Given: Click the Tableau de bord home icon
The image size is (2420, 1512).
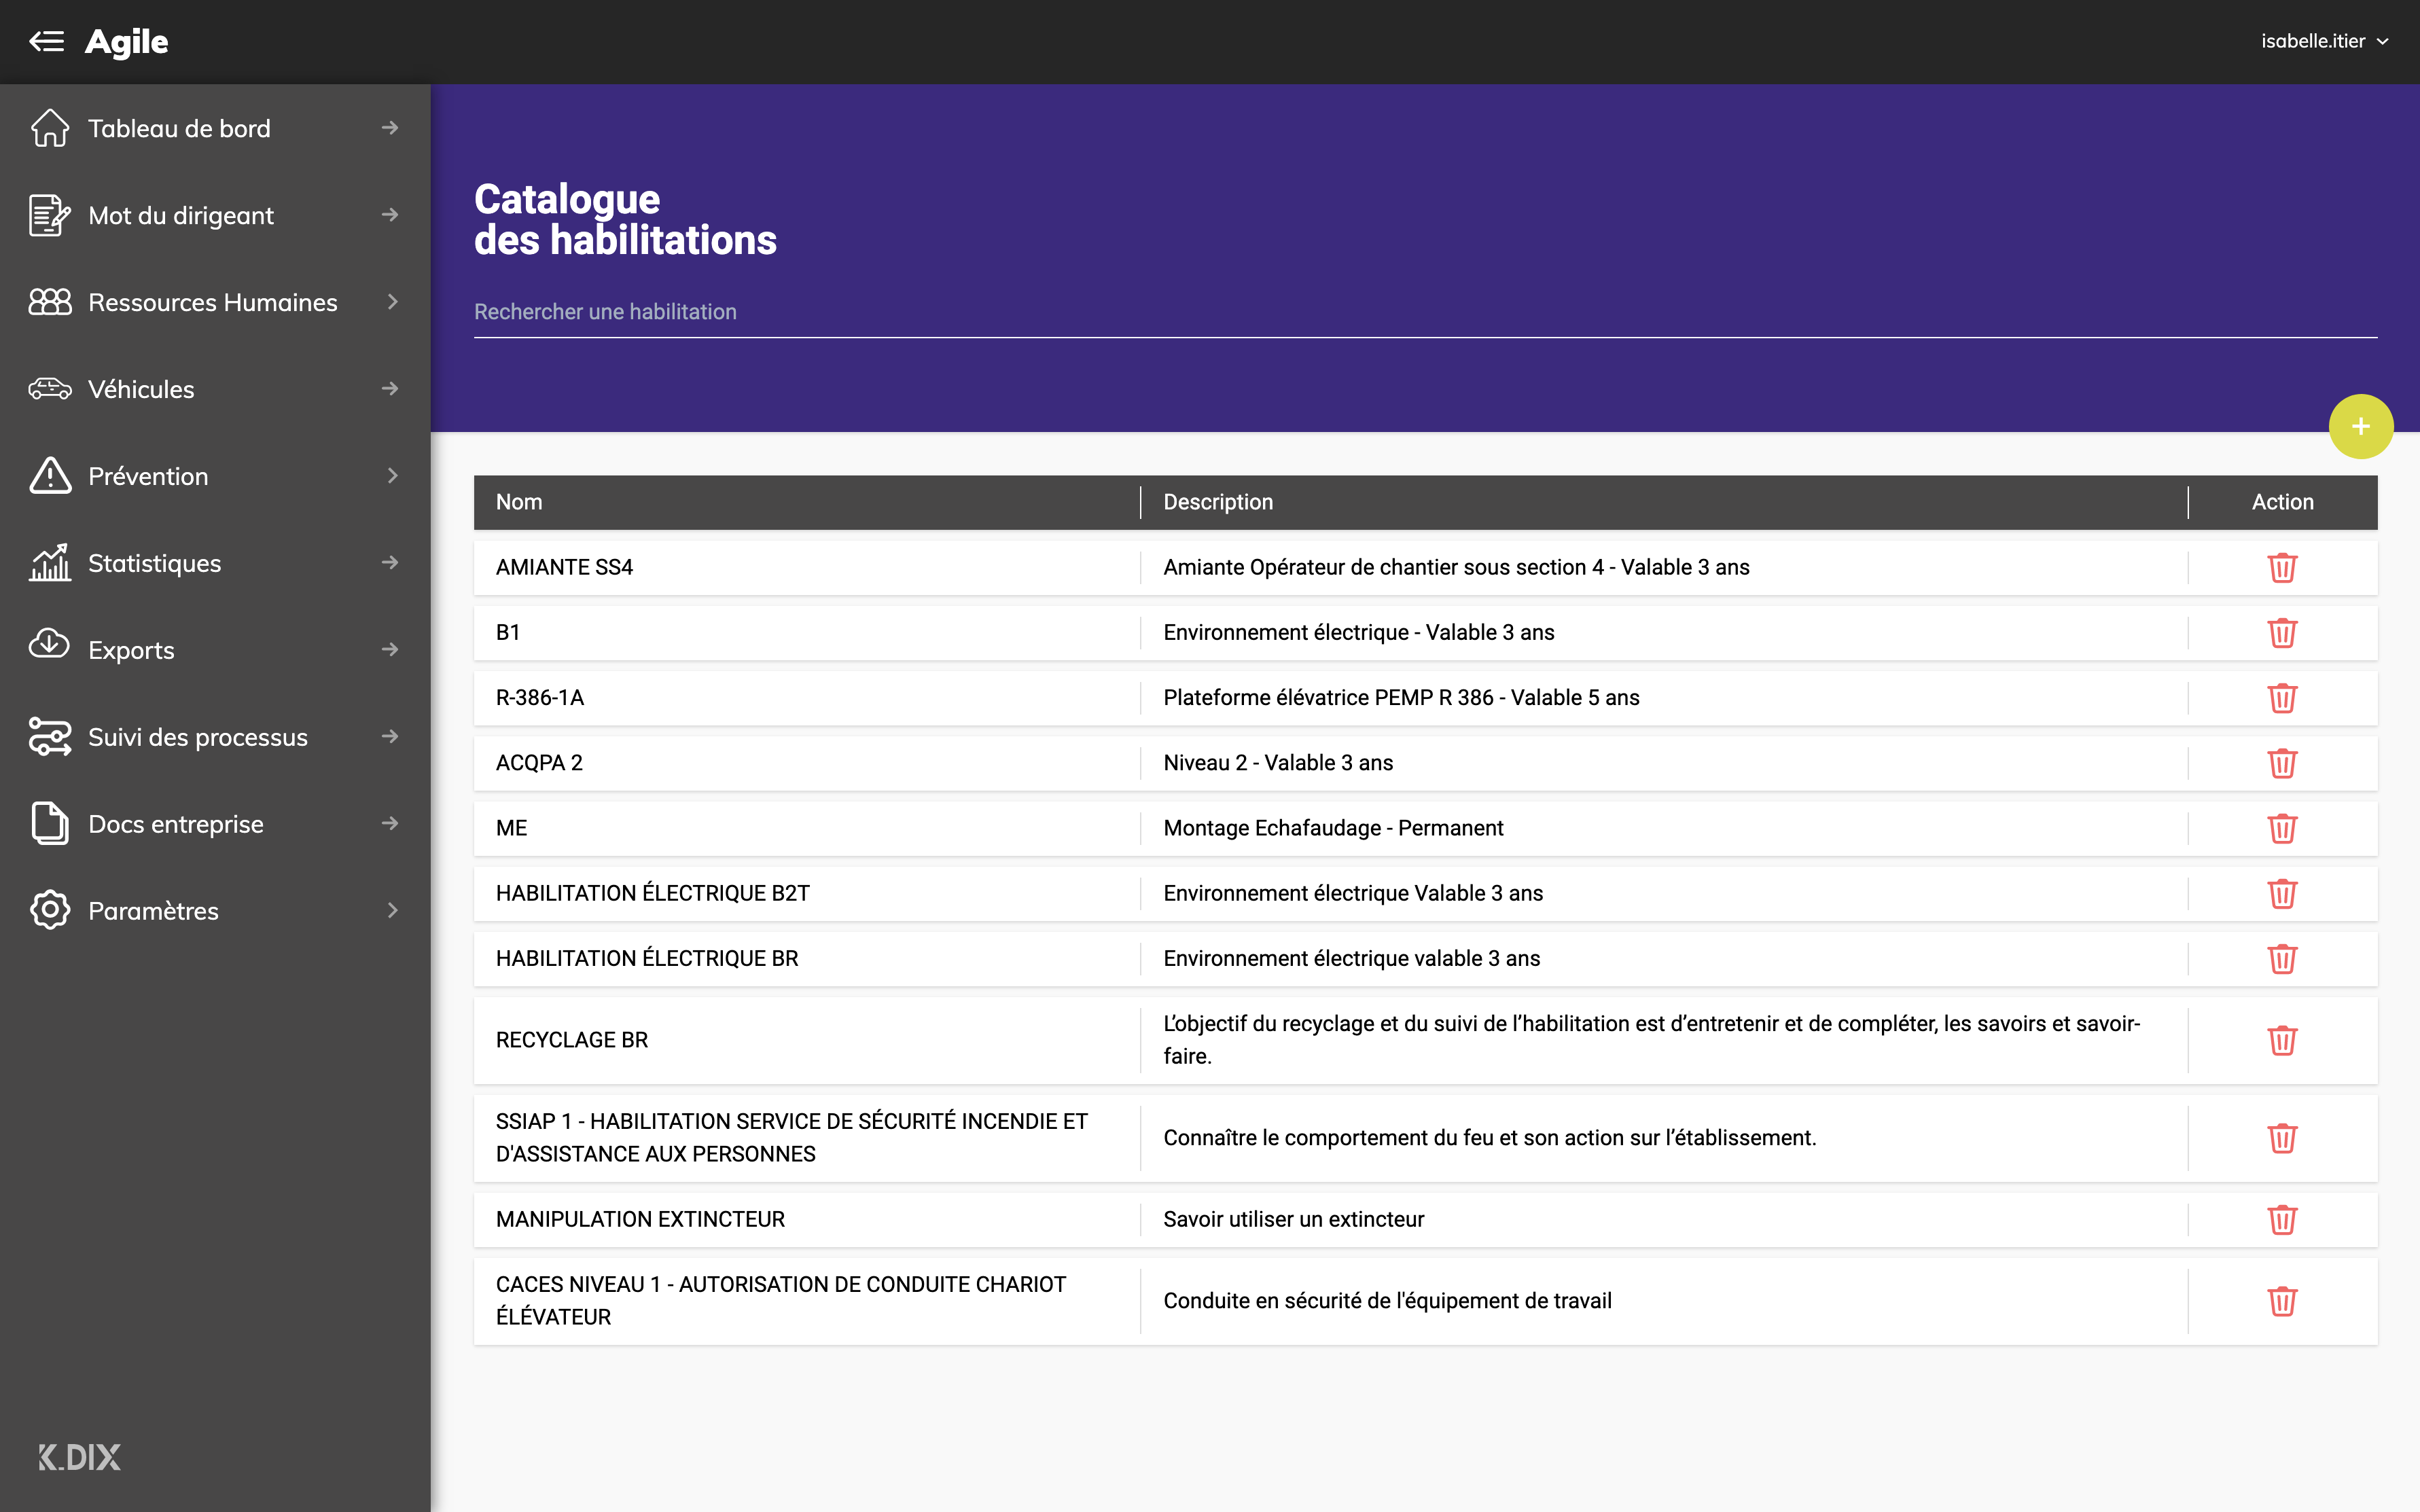Looking at the screenshot, I should point(50,128).
